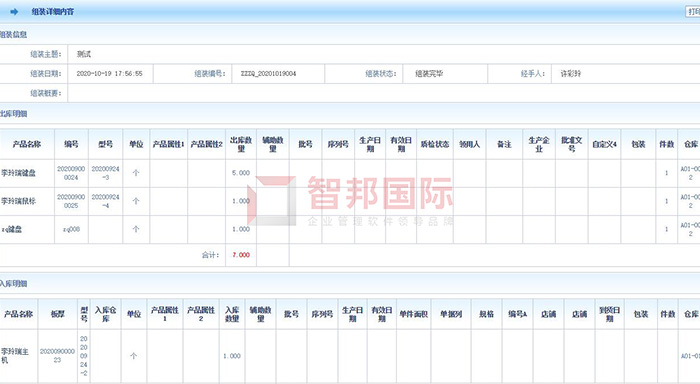Click the 组装主题 value 测试
Screen dimensions: 700x384
point(83,54)
